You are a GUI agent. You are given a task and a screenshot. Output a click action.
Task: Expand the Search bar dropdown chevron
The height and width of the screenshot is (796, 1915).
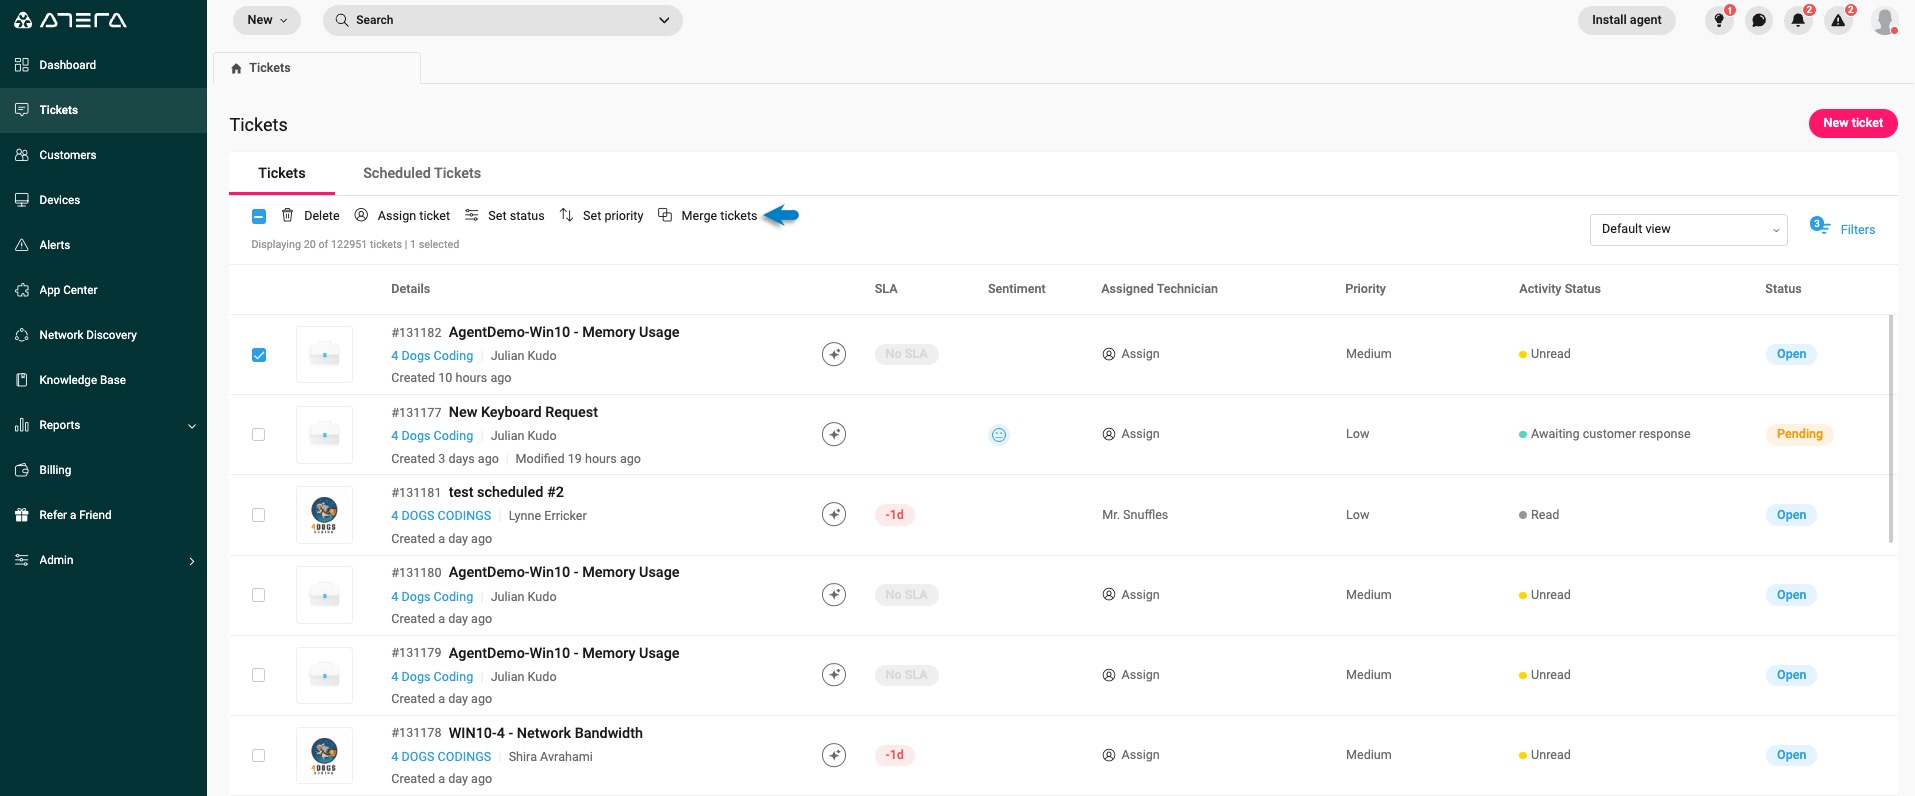(664, 20)
